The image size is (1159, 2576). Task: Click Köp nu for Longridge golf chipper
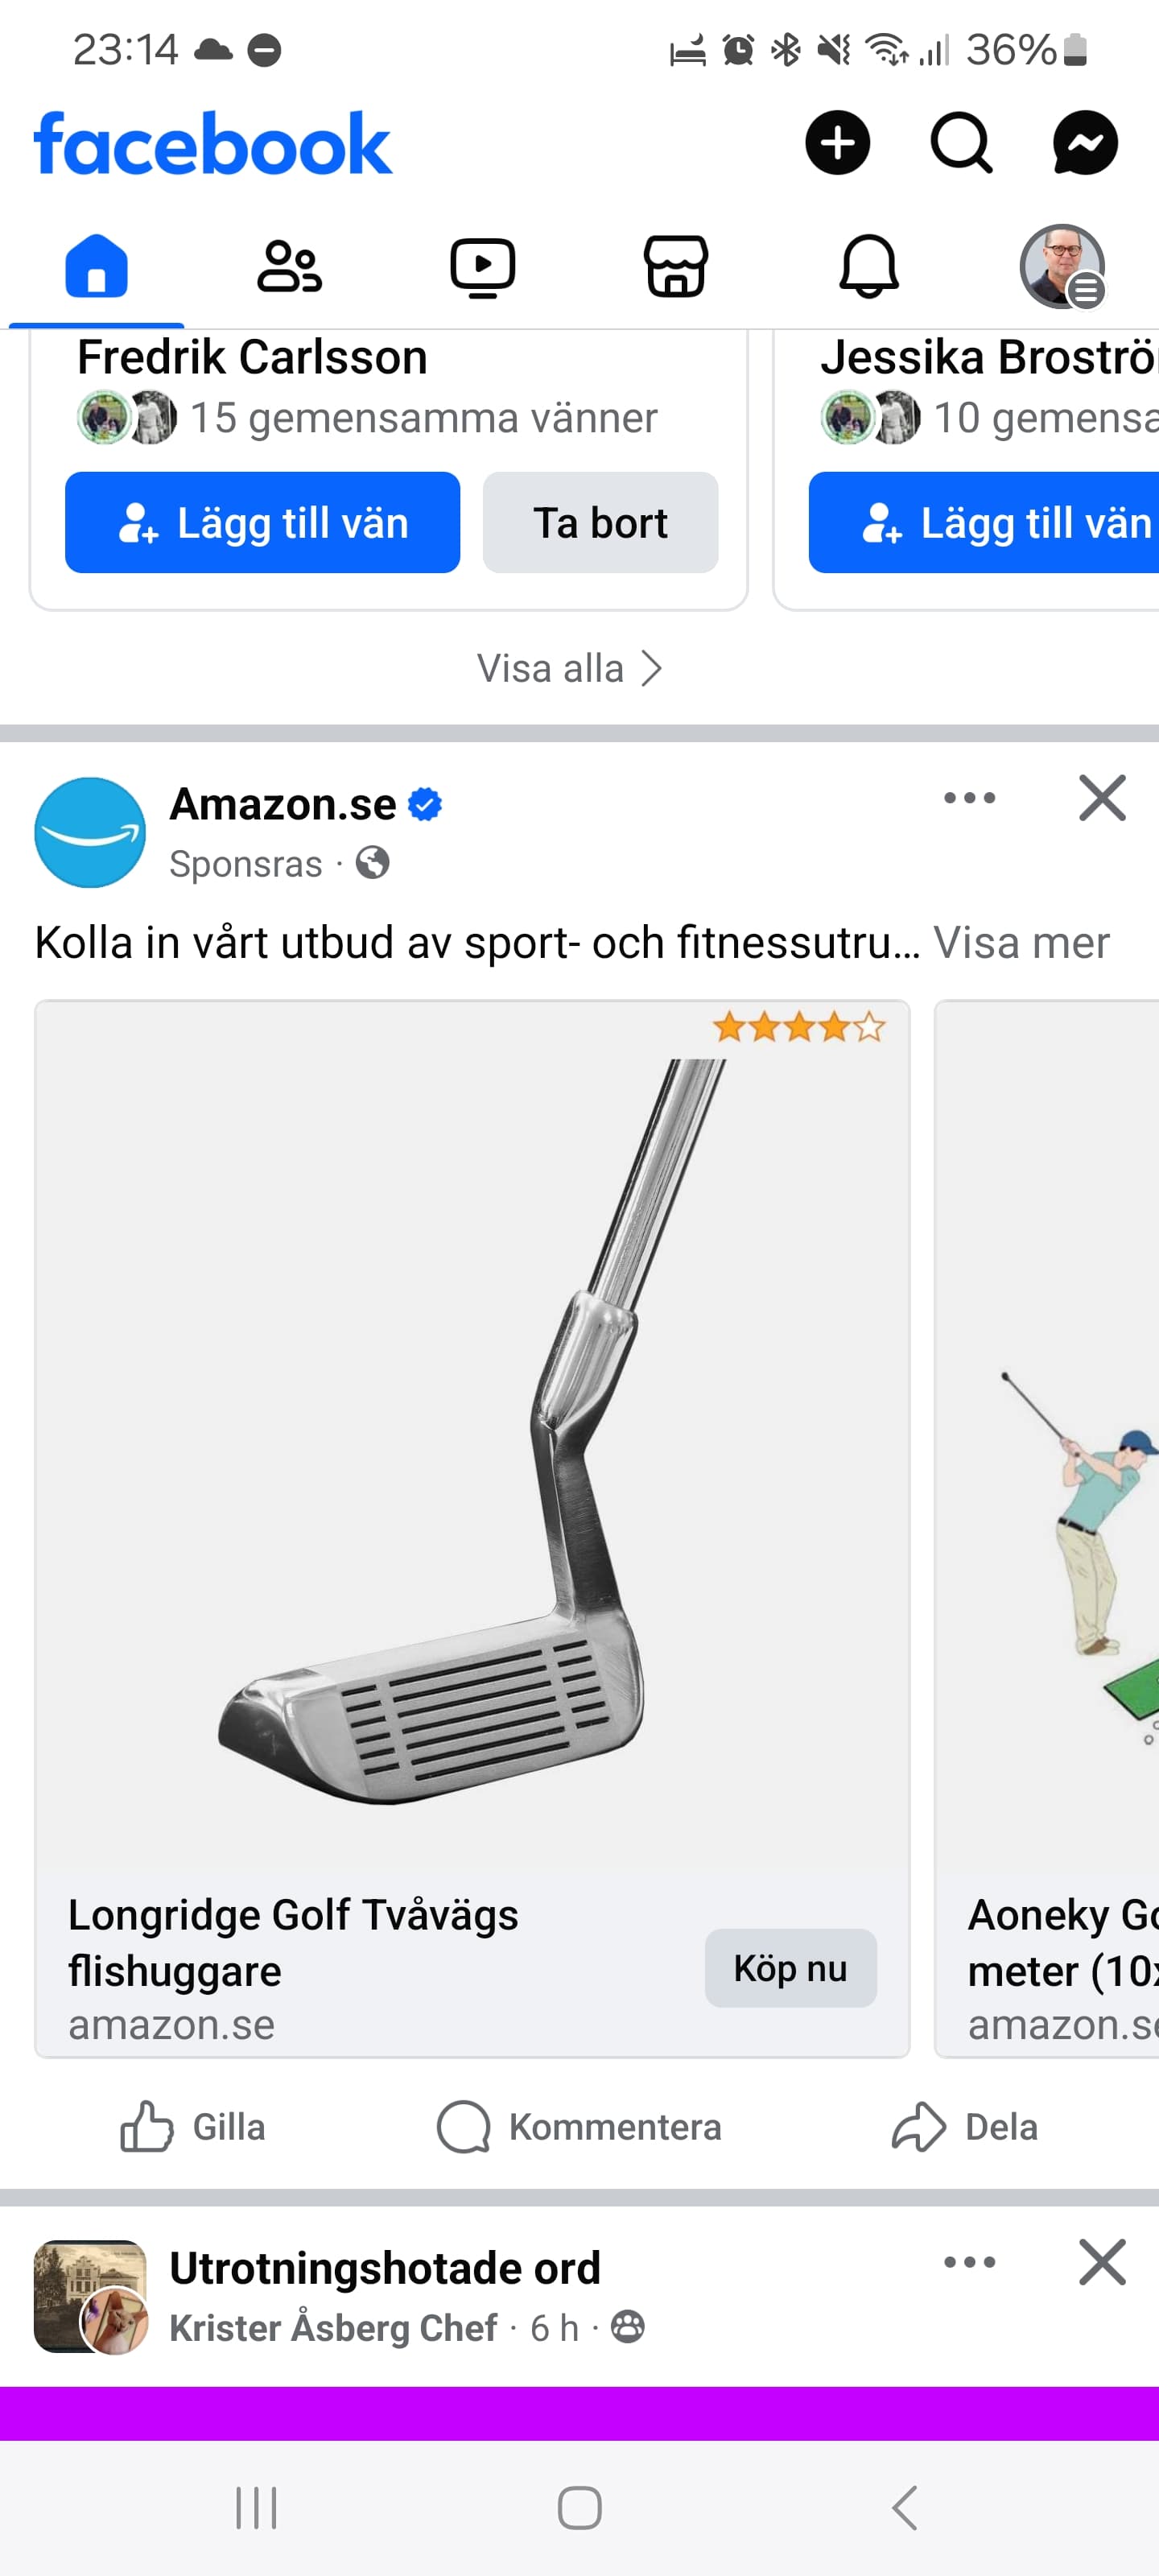[790, 1968]
